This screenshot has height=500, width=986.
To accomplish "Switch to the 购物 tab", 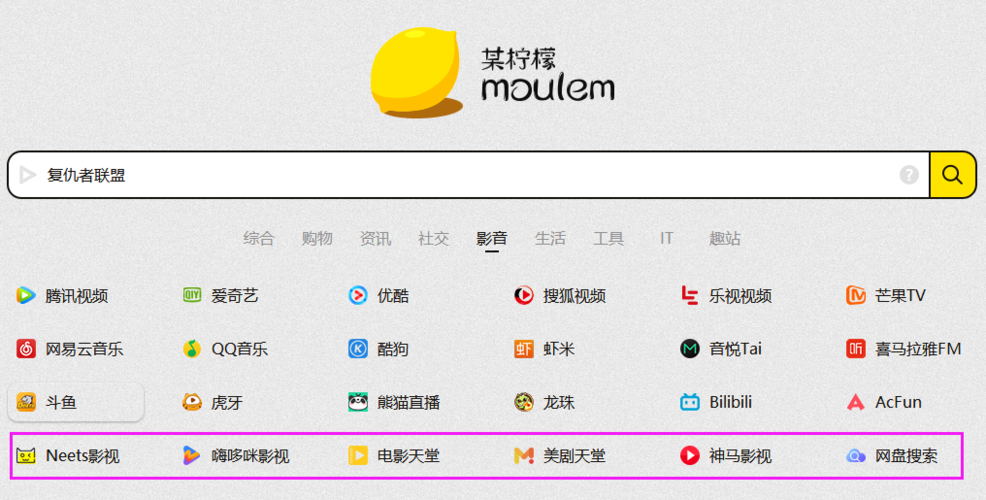I will (317, 238).
